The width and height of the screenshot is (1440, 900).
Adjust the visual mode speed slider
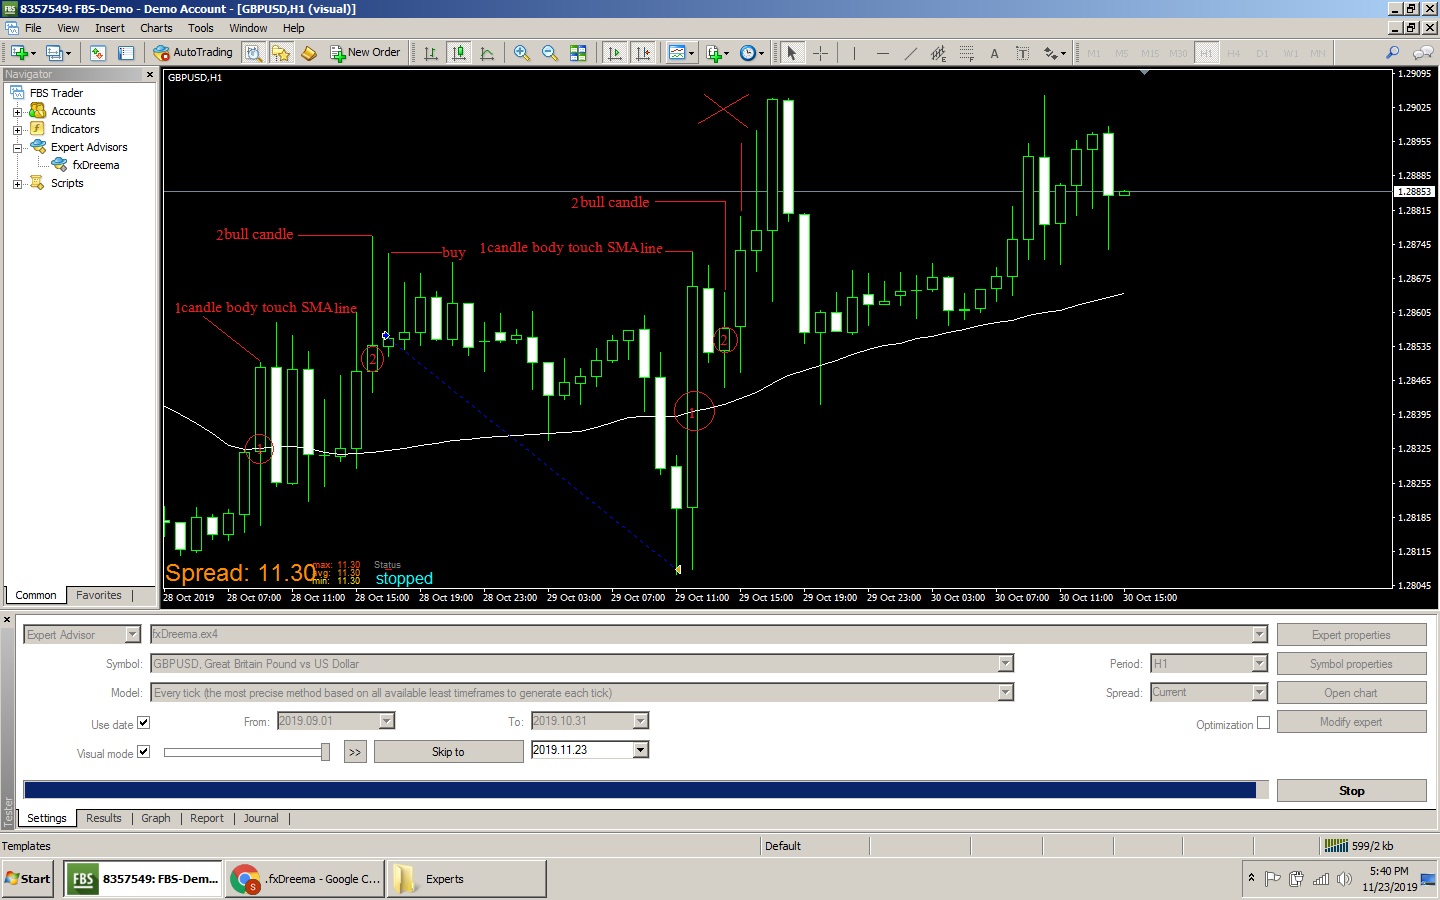point(325,752)
